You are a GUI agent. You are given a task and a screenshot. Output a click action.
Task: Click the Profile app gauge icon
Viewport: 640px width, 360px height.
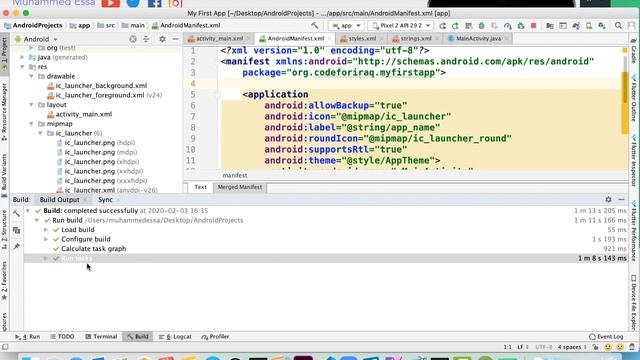pyautogui.click(x=507, y=26)
